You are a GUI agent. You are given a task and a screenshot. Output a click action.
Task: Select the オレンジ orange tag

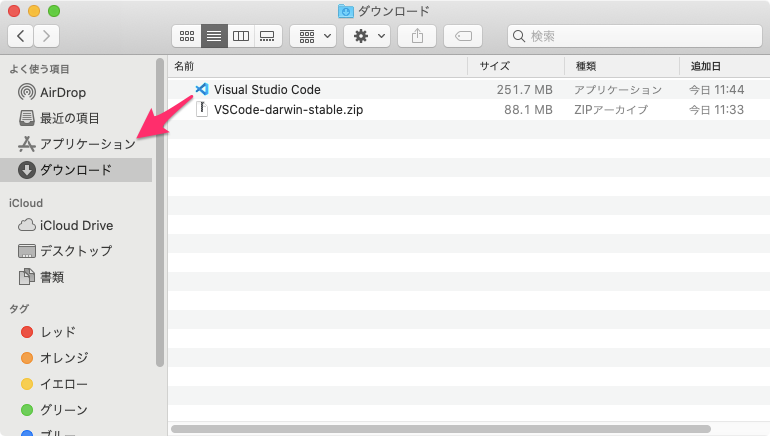tap(76, 358)
